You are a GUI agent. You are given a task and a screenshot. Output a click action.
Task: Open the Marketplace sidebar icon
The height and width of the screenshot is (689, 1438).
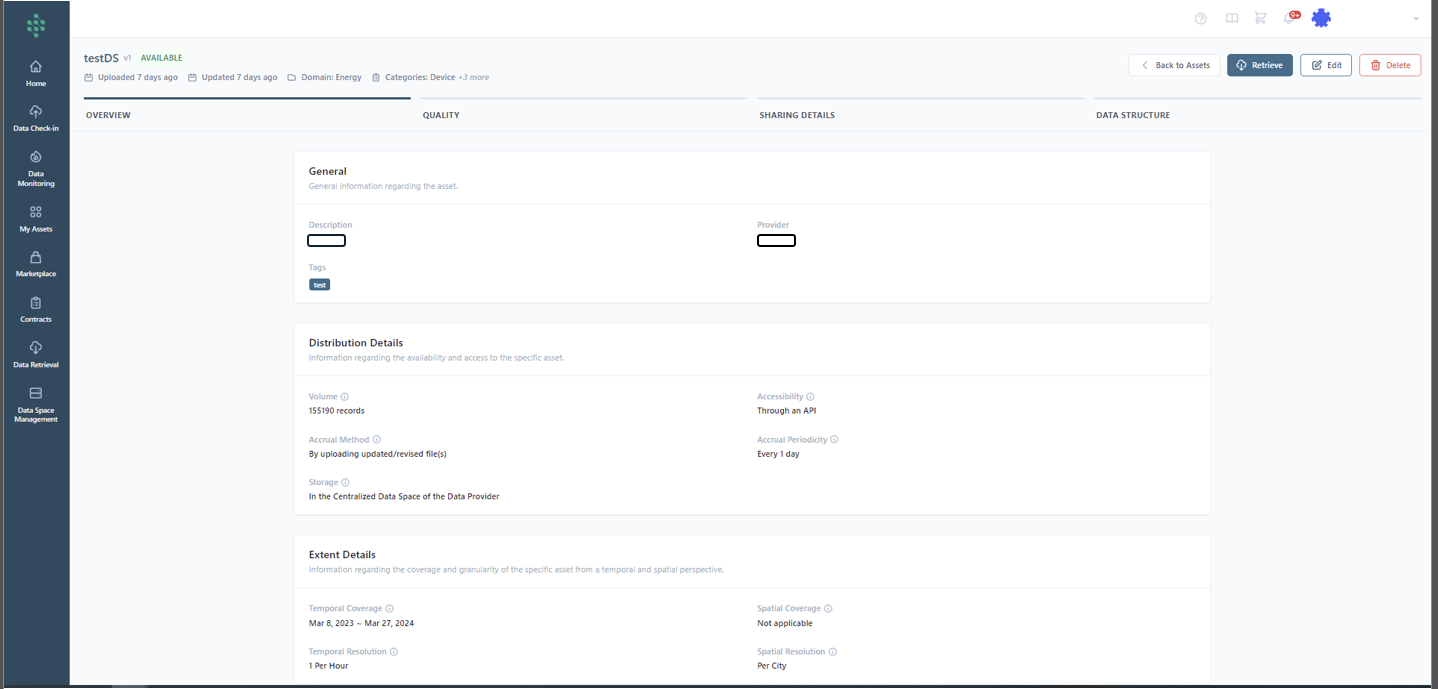(35, 264)
